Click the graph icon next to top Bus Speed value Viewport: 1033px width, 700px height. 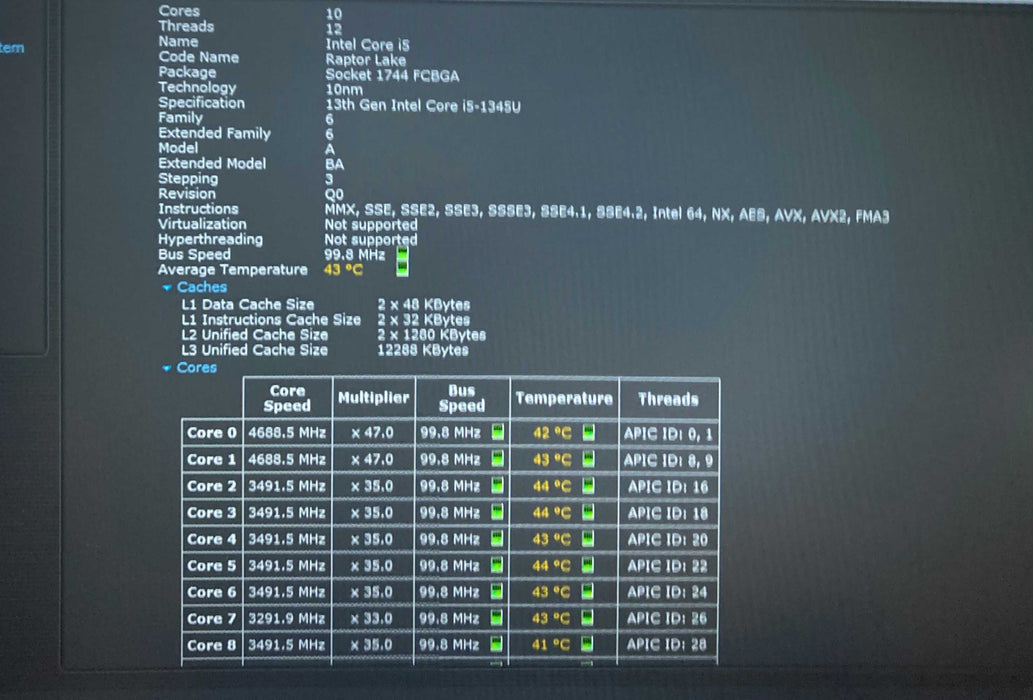[402, 255]
